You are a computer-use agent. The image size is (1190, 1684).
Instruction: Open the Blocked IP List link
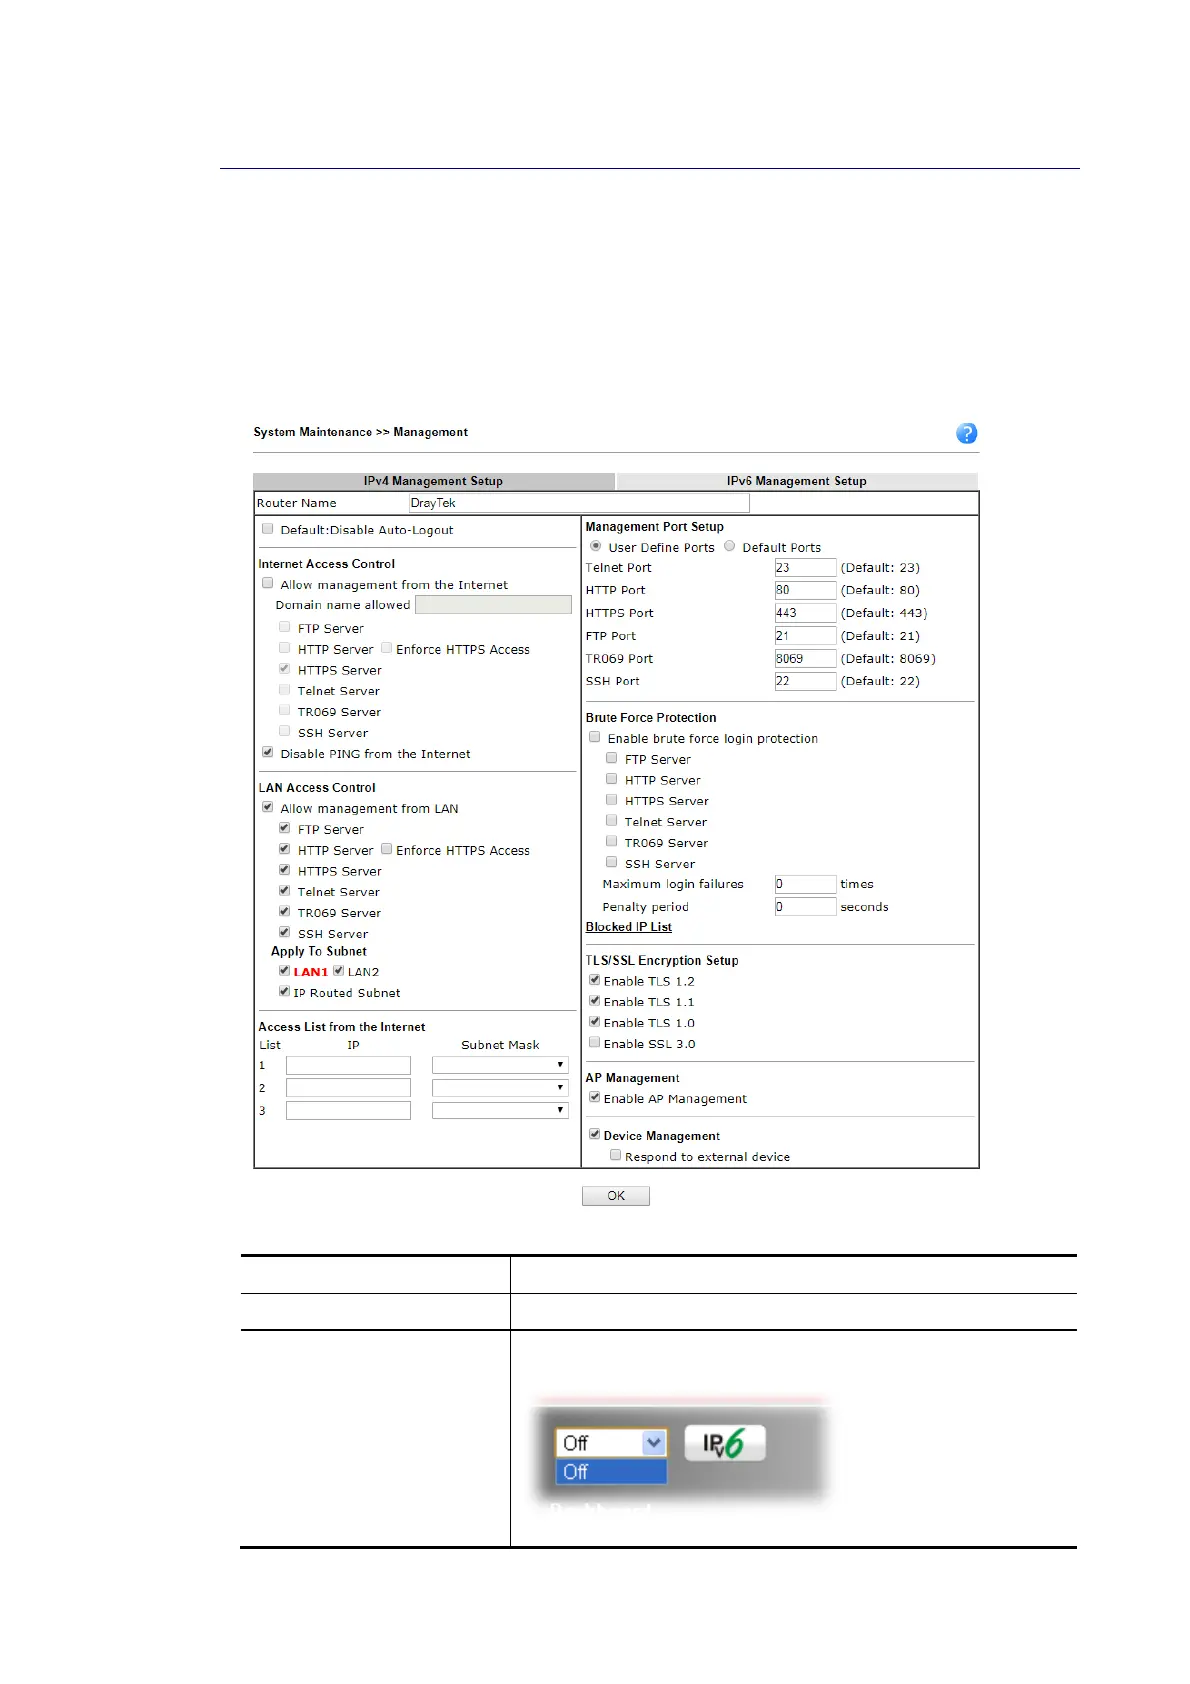(629, 927)
